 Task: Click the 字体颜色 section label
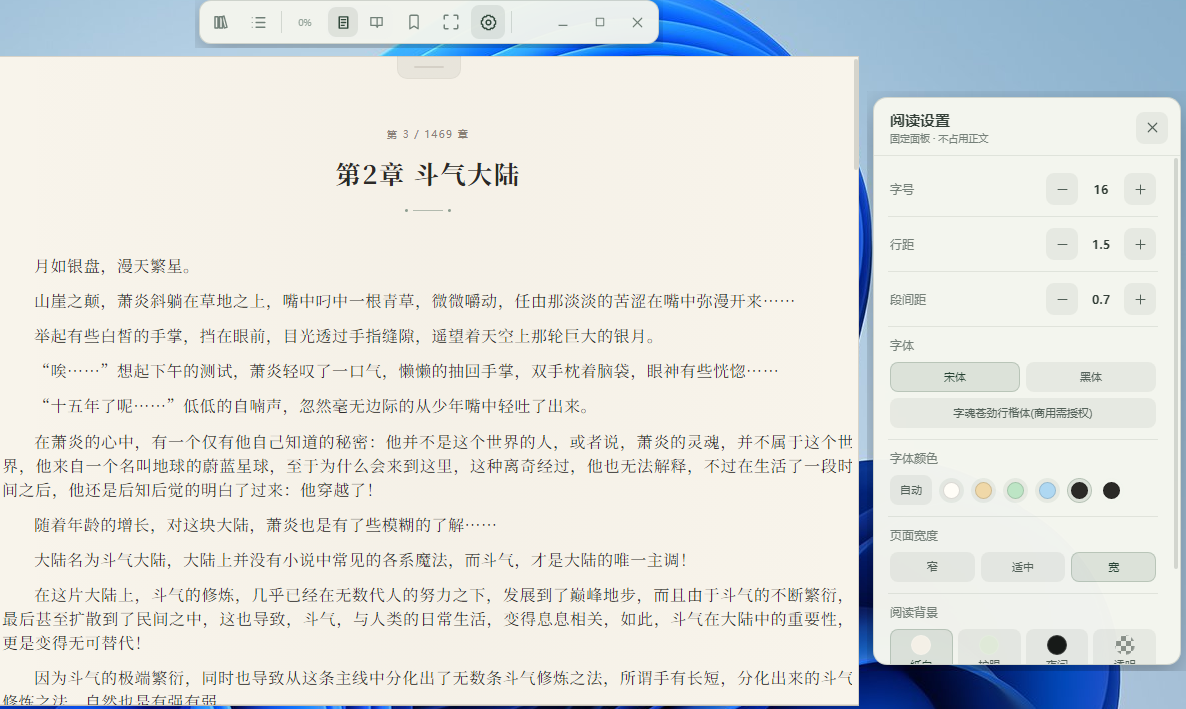(914, 459)
